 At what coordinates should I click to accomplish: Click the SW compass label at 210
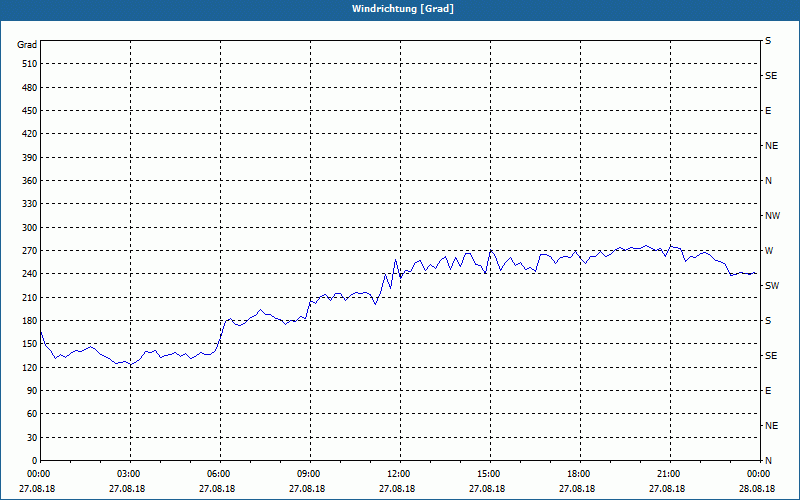(772, 286)
